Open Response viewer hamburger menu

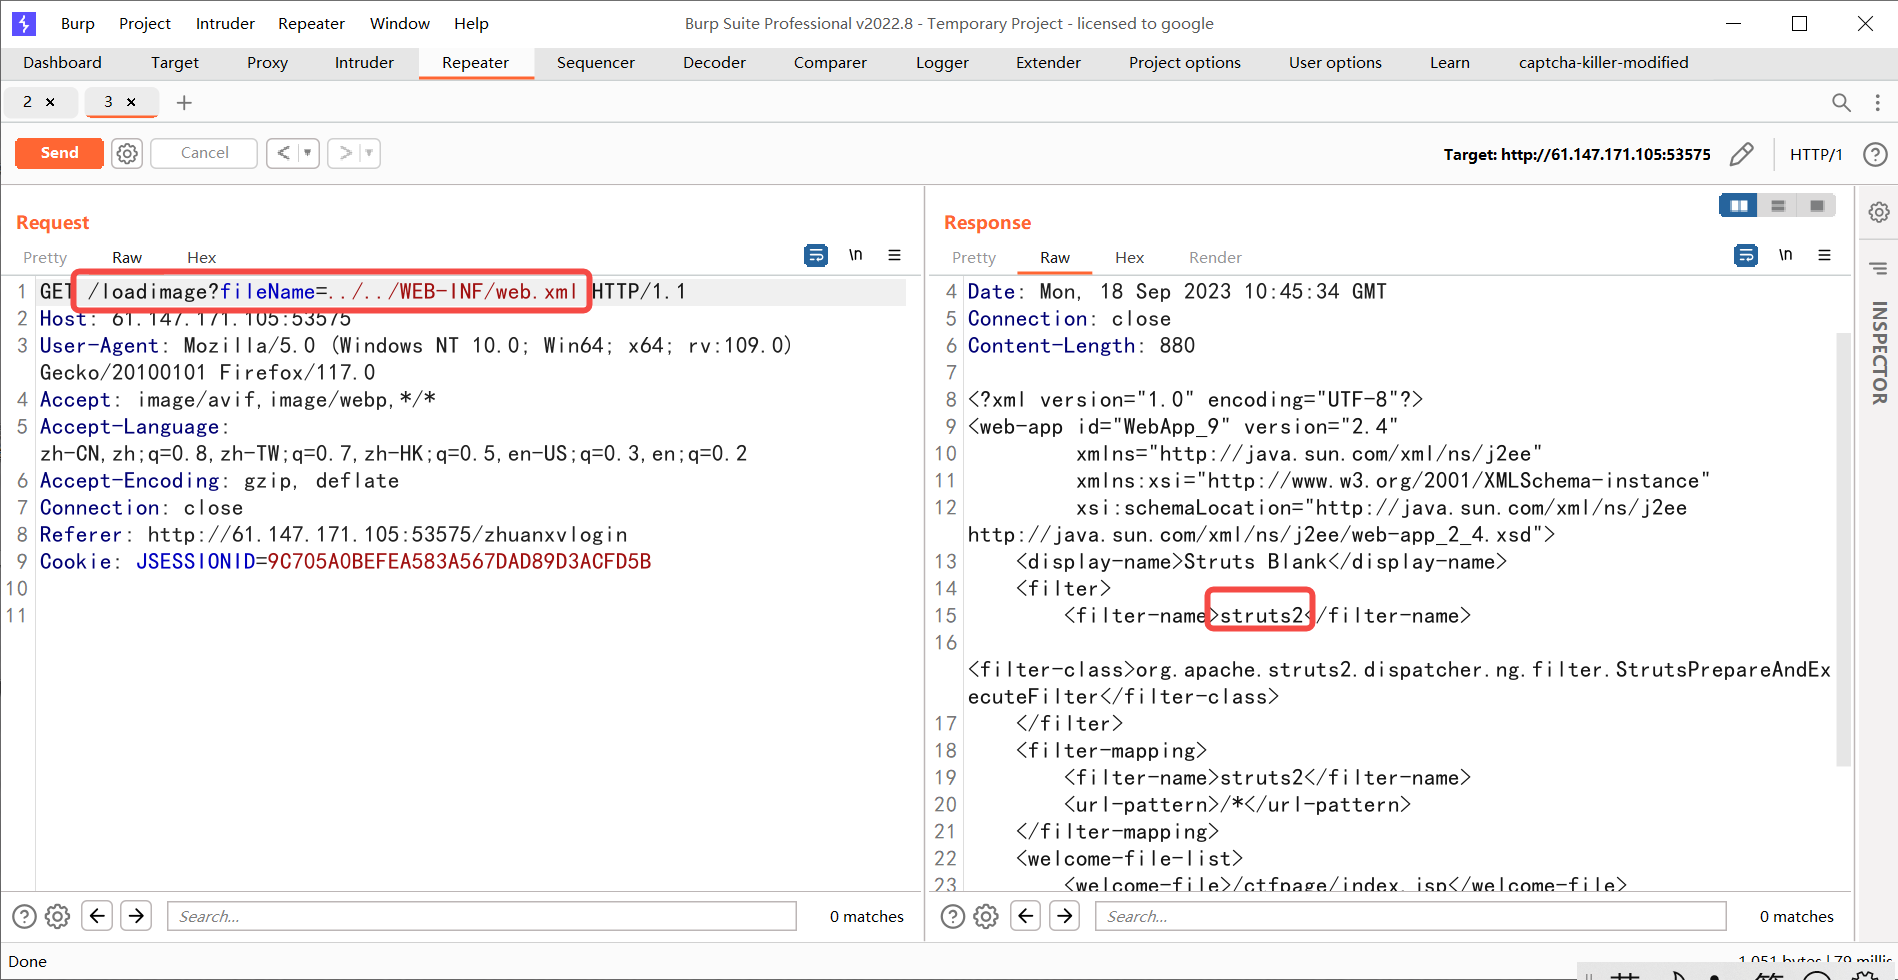click(x=1824, y=255)
